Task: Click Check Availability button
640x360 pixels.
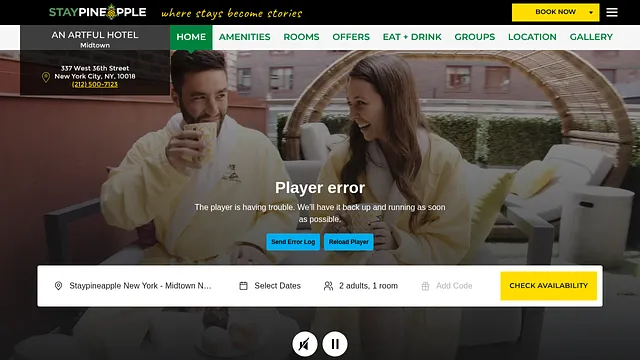Action: pyautogui.click(x=549, y=286)
